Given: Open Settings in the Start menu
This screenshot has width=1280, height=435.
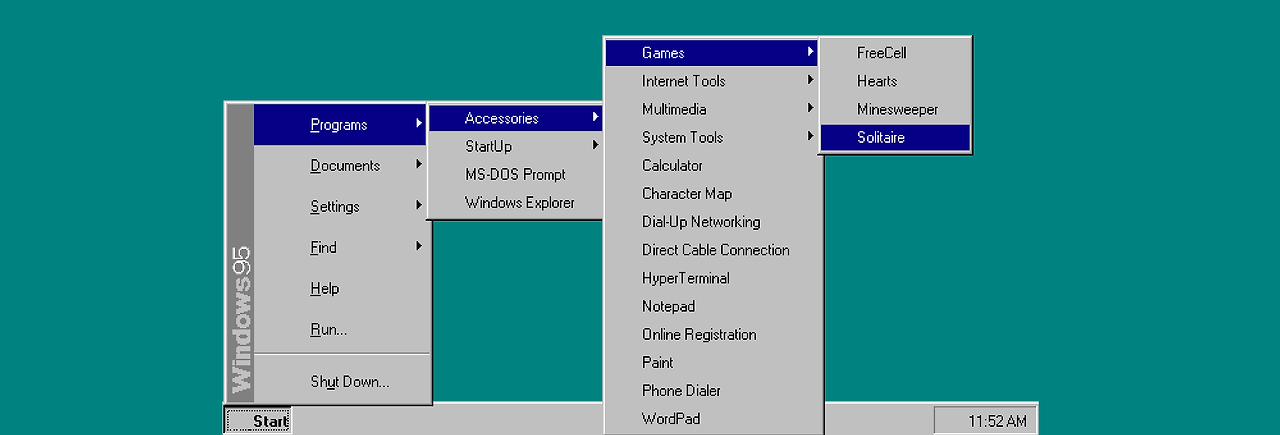Looking at the screenshot, I should (x=341, y=207).
